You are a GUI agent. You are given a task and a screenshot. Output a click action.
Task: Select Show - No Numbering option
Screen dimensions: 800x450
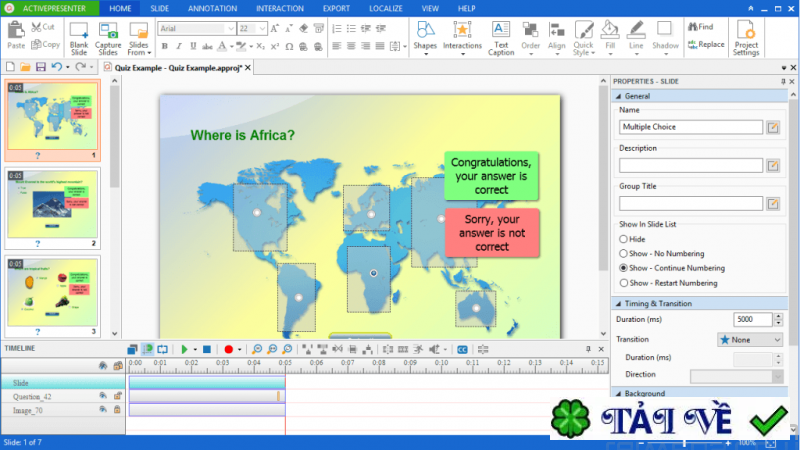point(624,254)
